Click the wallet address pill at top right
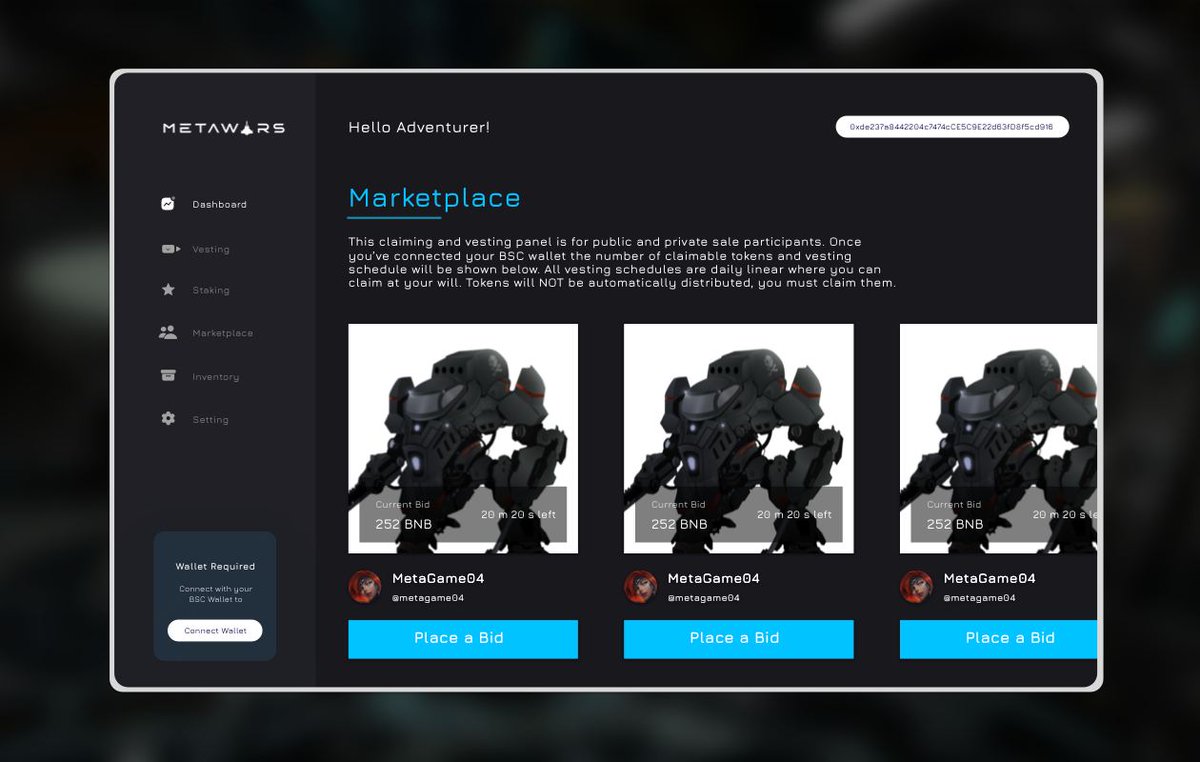1200x762 pixels. tap(952, 127)
